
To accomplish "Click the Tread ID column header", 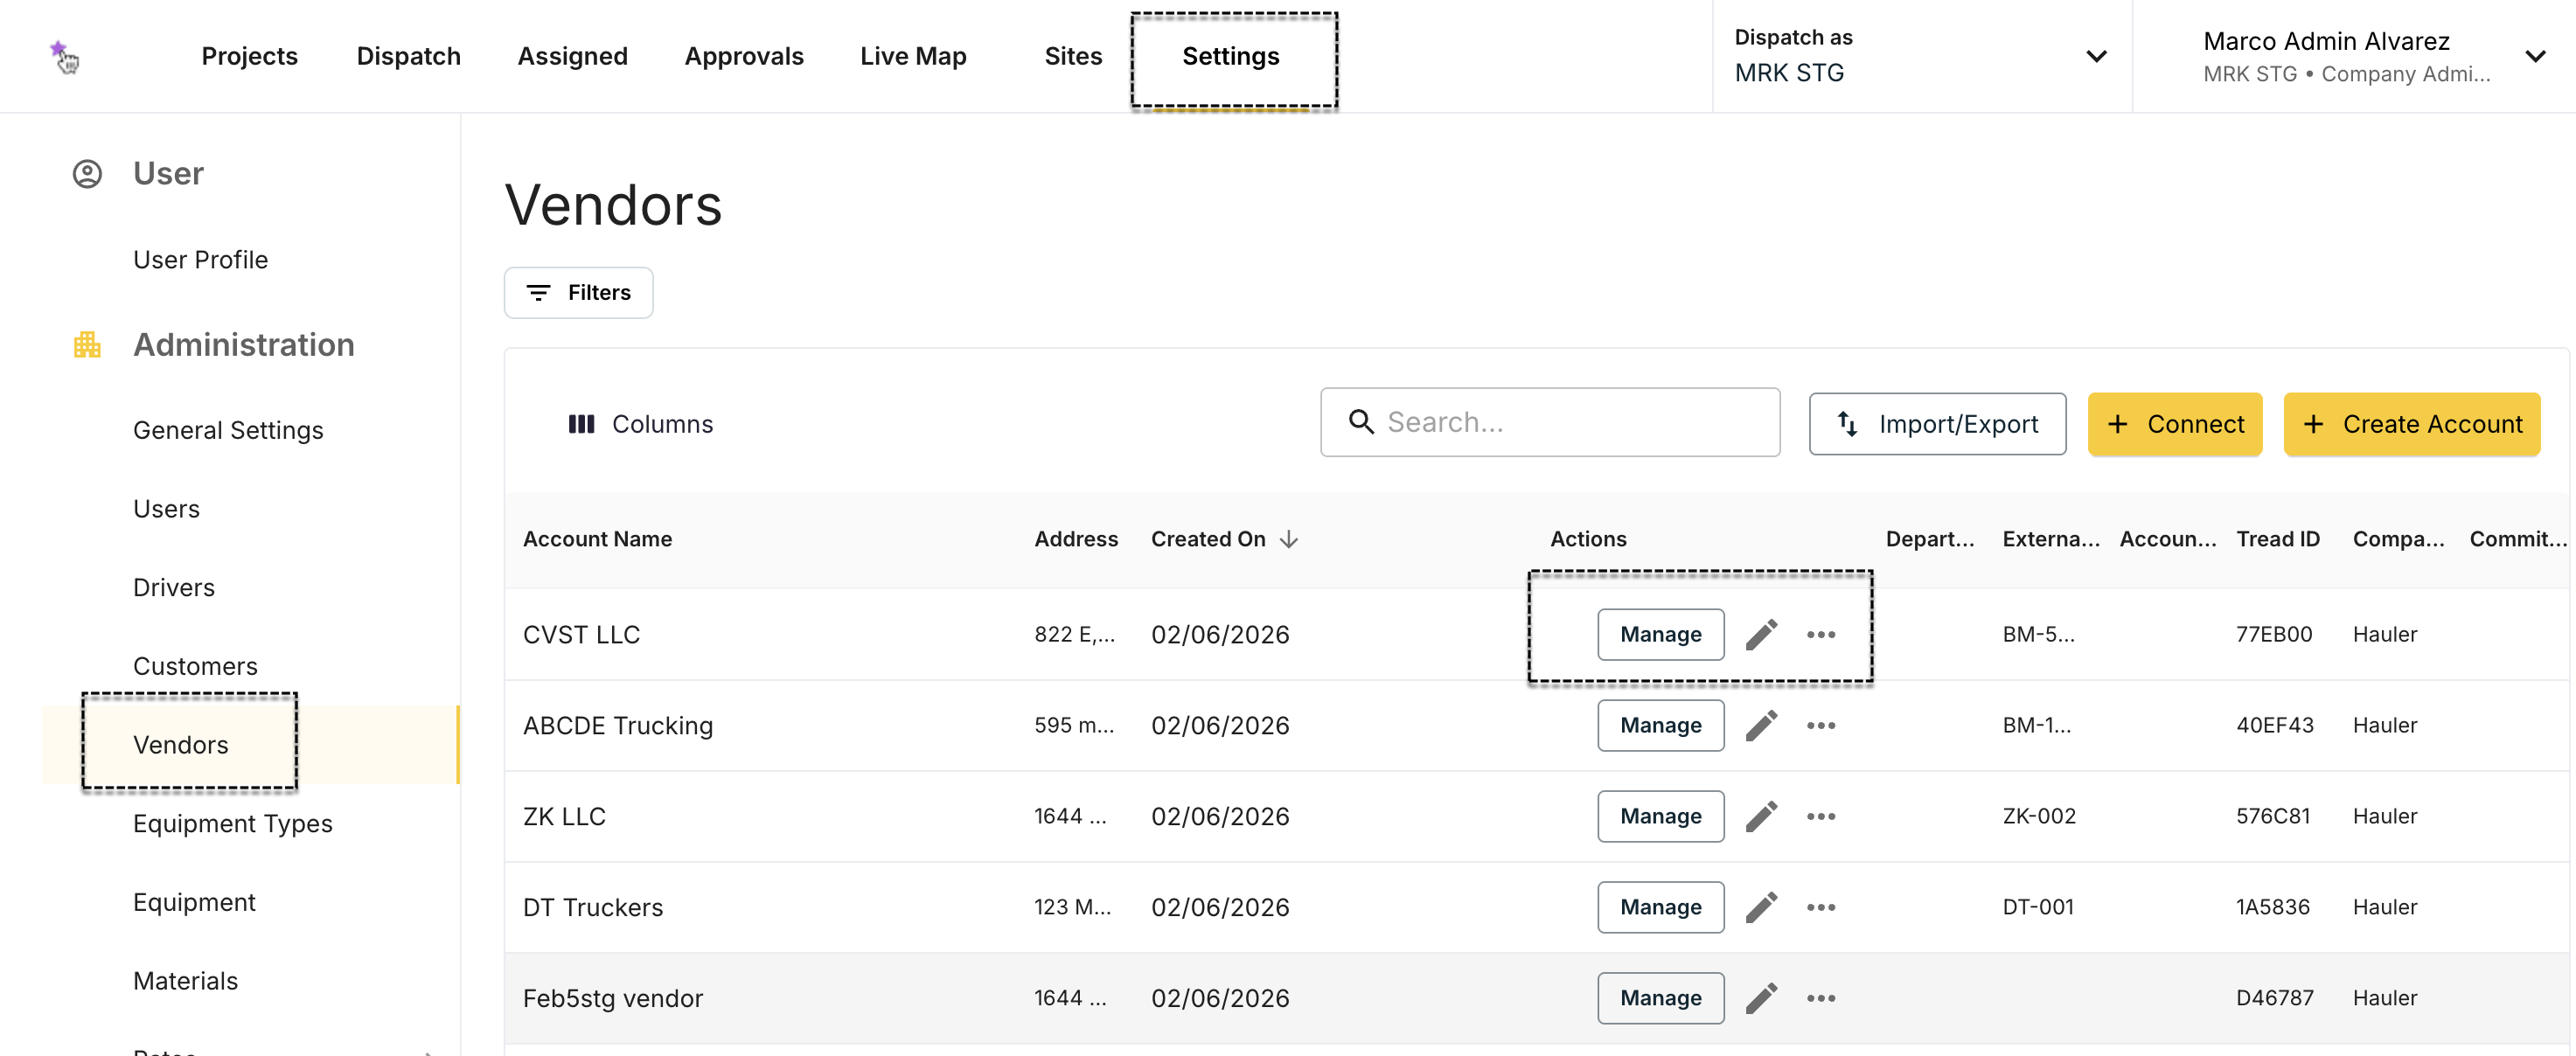I will tap(2277, 539).
